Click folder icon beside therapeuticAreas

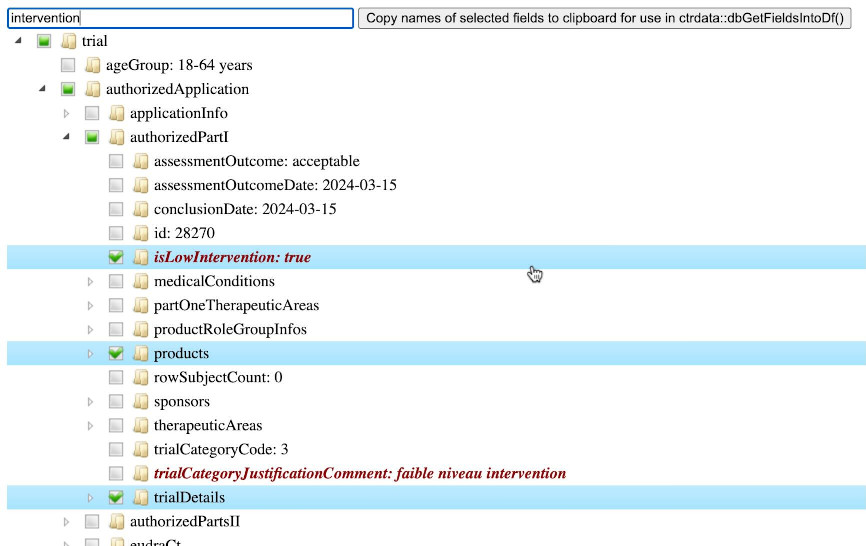point(140,425)
